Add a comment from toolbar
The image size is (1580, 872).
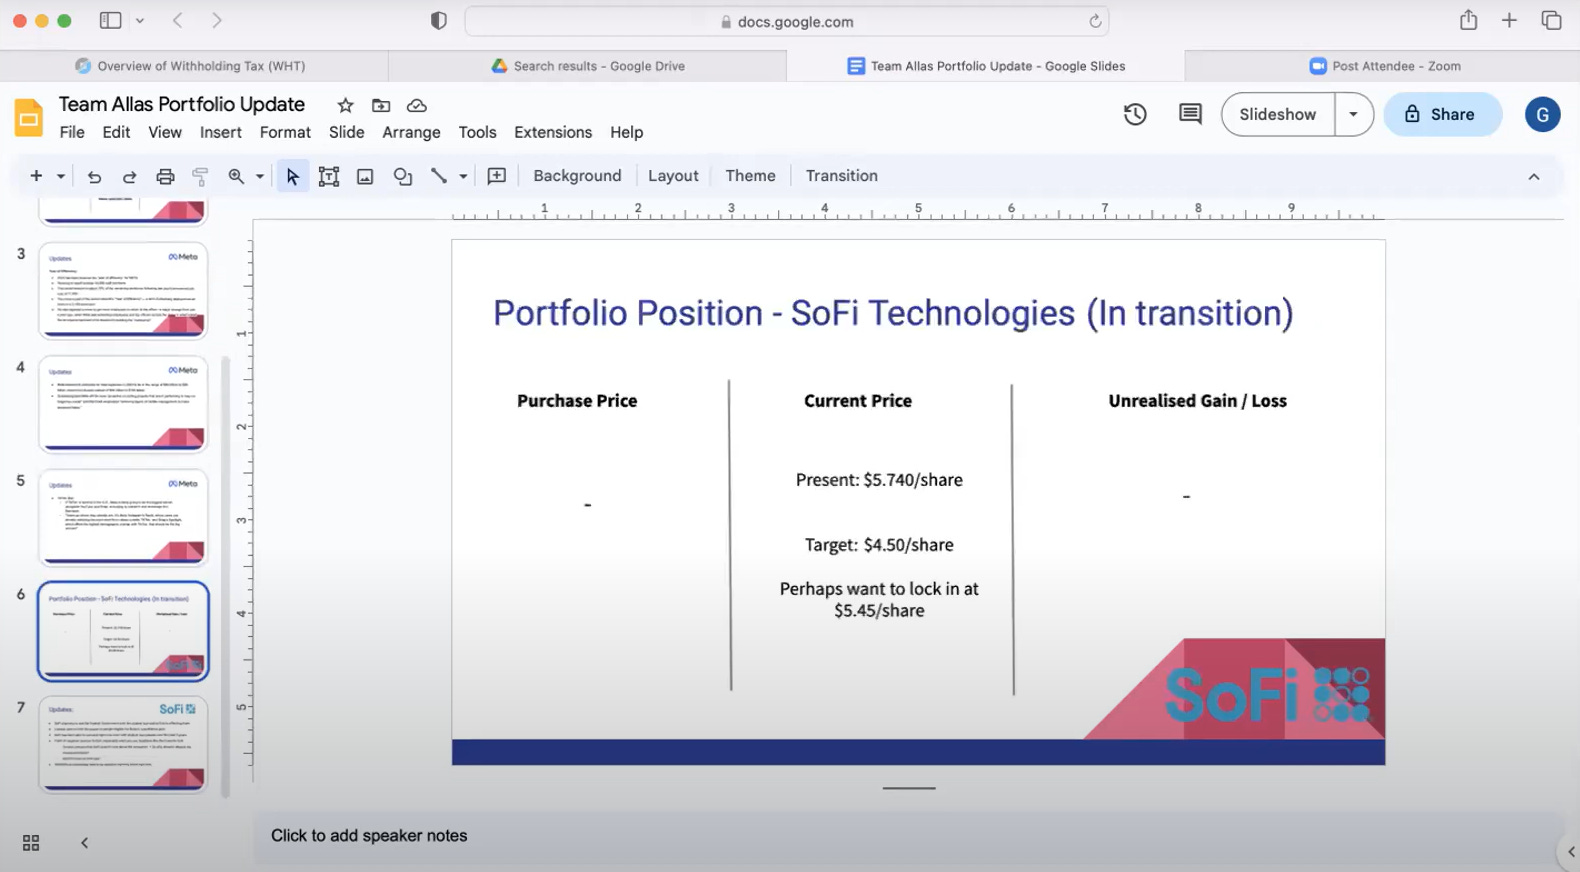(496, 176)
